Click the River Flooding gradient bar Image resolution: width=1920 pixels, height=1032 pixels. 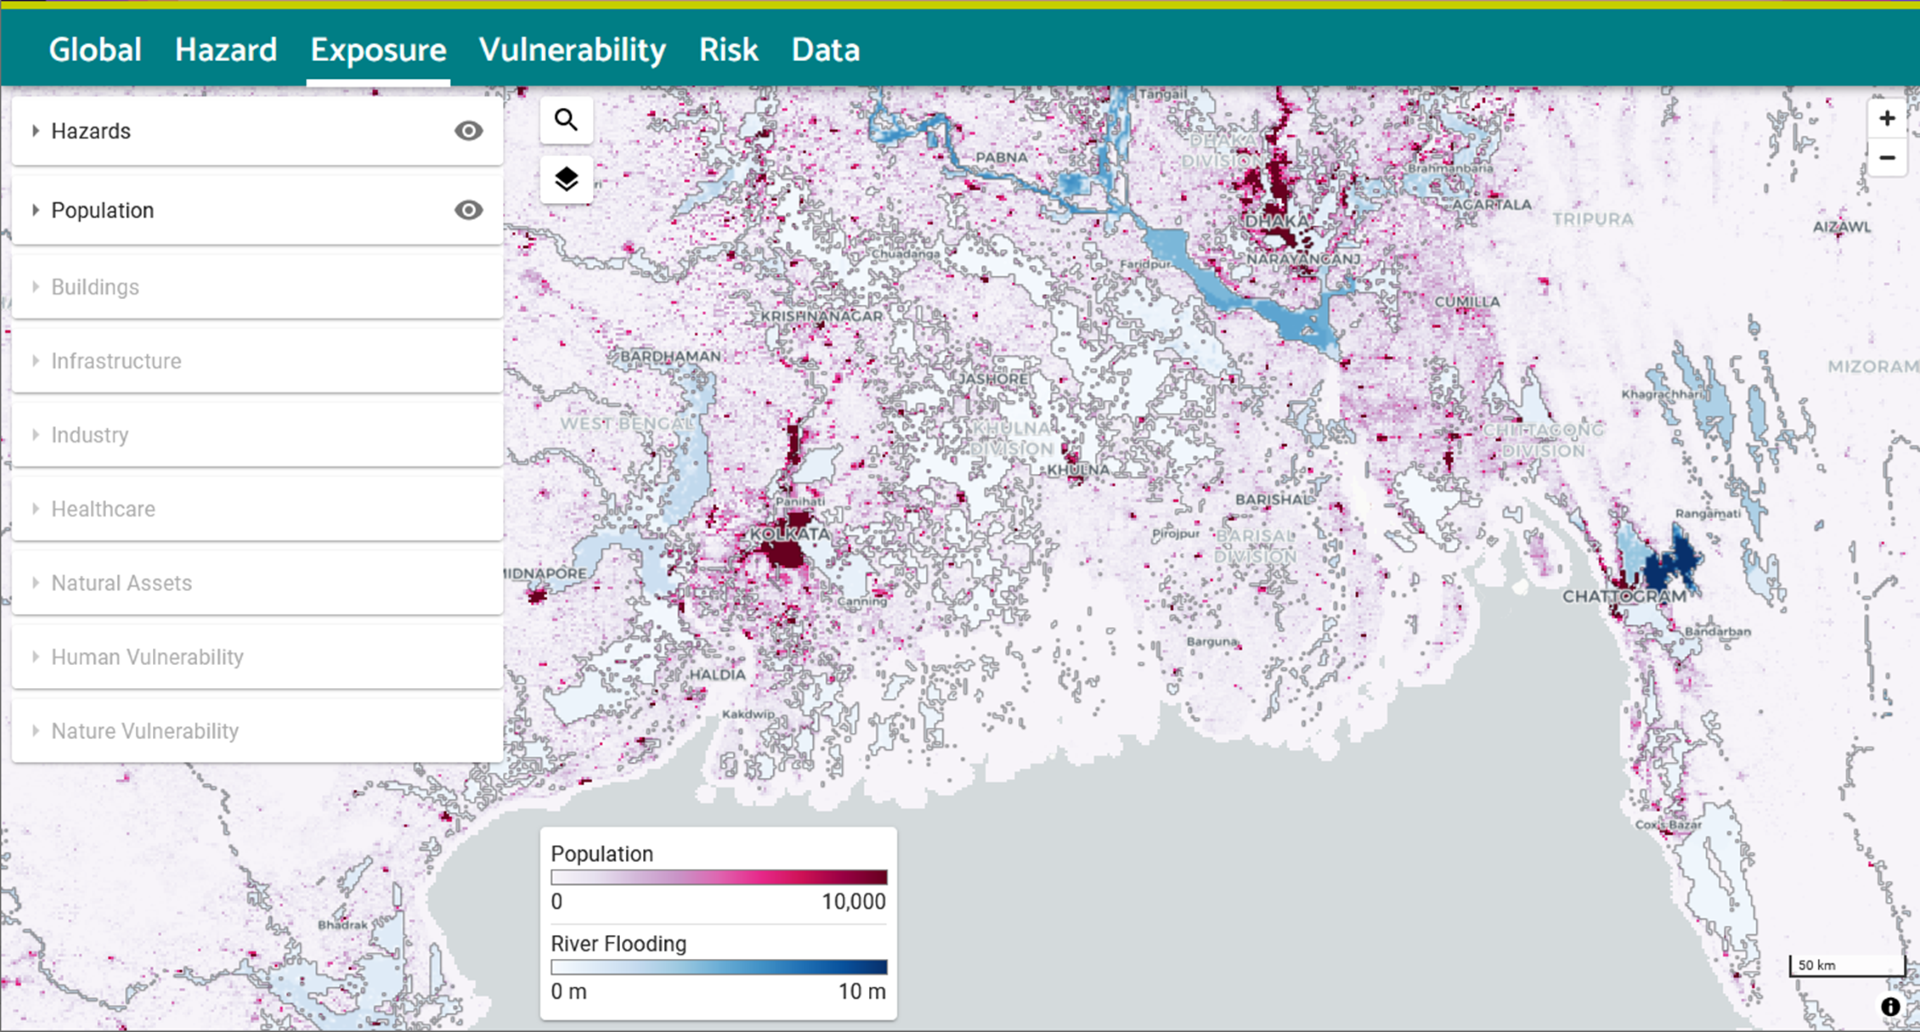(719, 967)
